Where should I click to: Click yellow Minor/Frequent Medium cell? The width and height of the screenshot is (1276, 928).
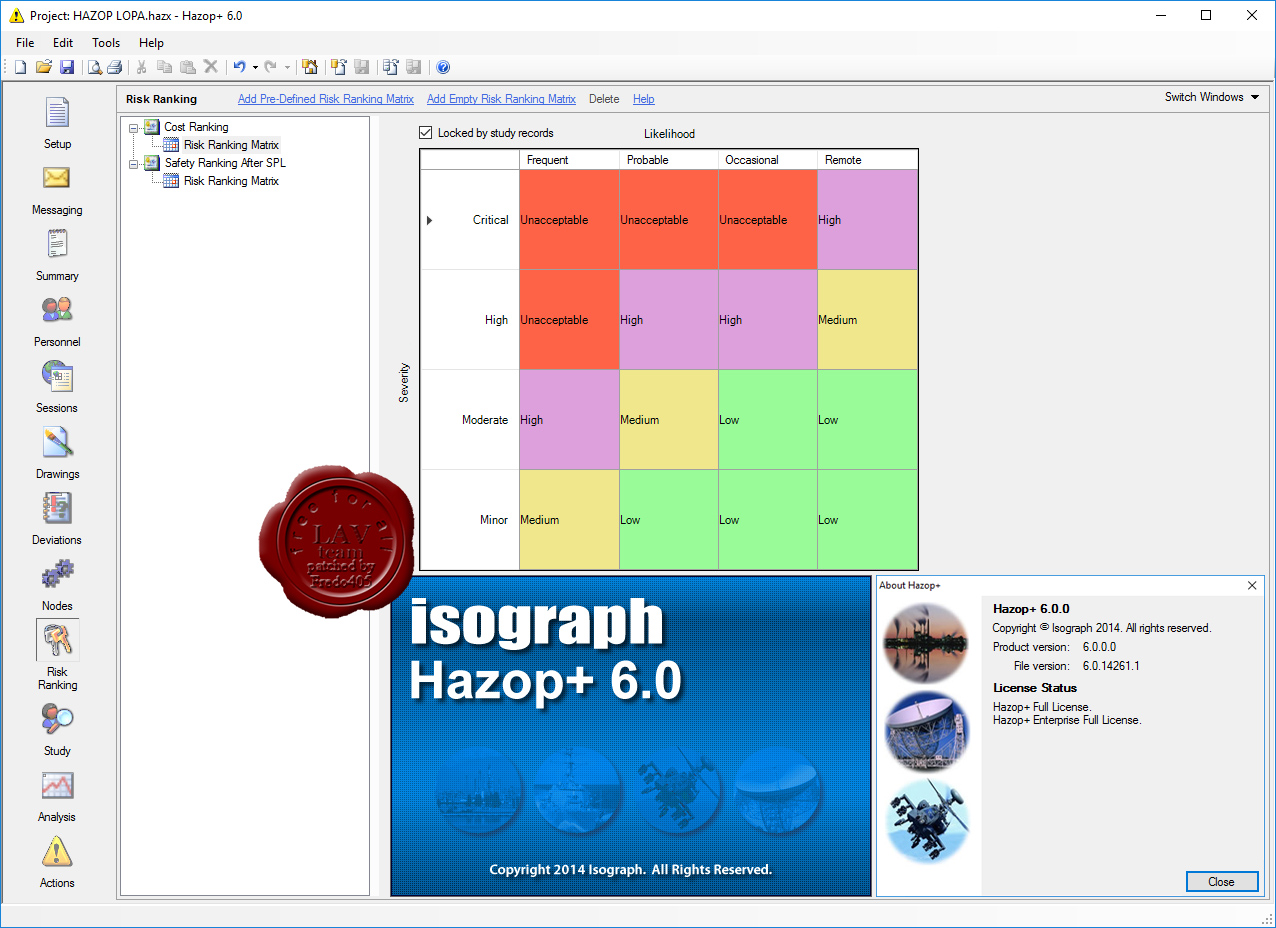point(569,520)
